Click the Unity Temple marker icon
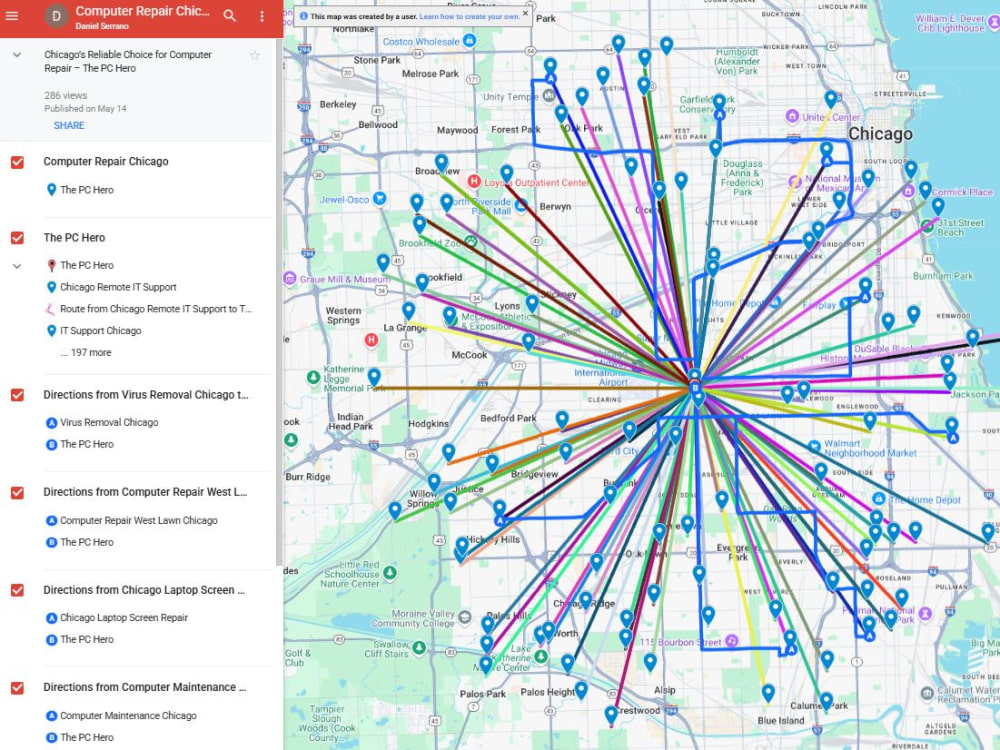Image resolution: width=1000 pixels, height=750 pixels. [x=549, y=96]
